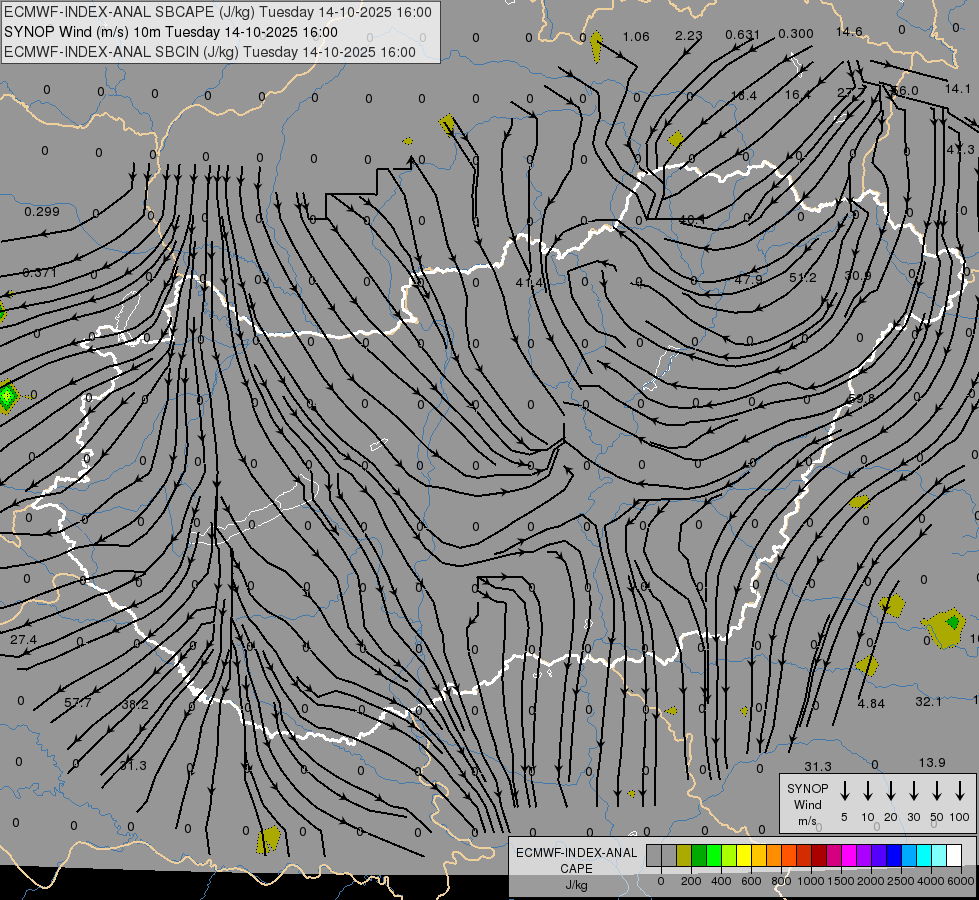
Task: Click the 5 m/s wind arrow in legend
Action: [845, 791]
